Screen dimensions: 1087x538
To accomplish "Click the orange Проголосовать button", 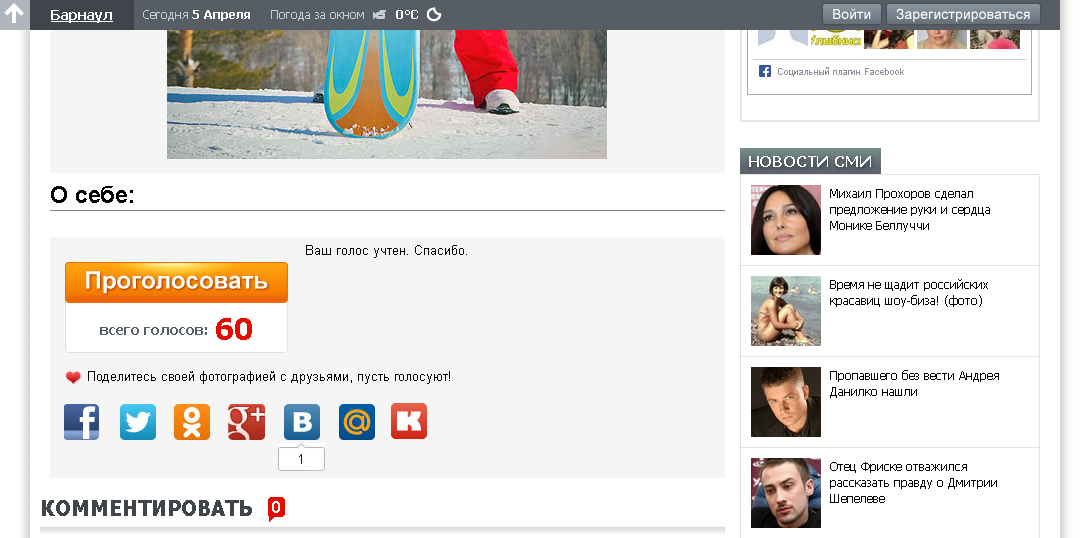I will coord(176,281).
